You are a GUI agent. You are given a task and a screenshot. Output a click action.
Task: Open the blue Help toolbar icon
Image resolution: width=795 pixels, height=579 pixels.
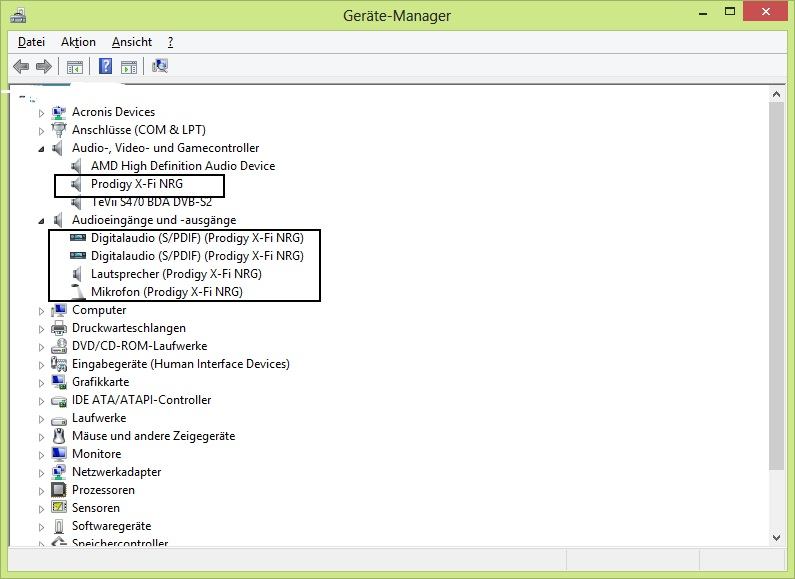tap(105, 66)
